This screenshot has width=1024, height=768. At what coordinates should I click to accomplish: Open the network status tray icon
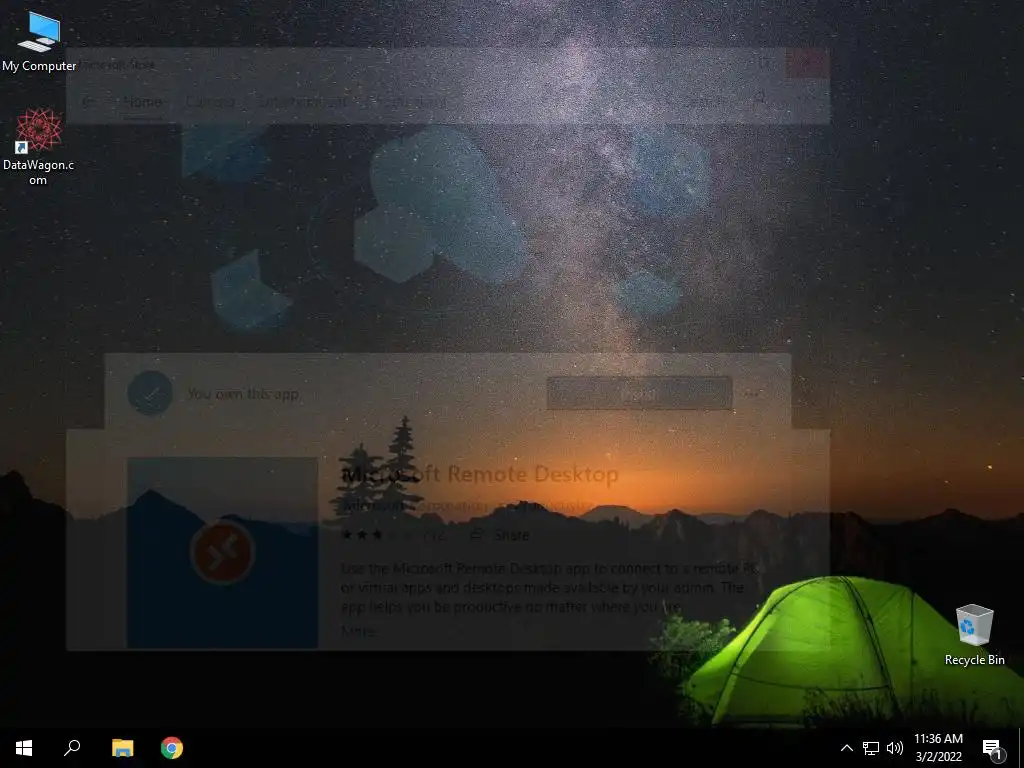(871, 748)
